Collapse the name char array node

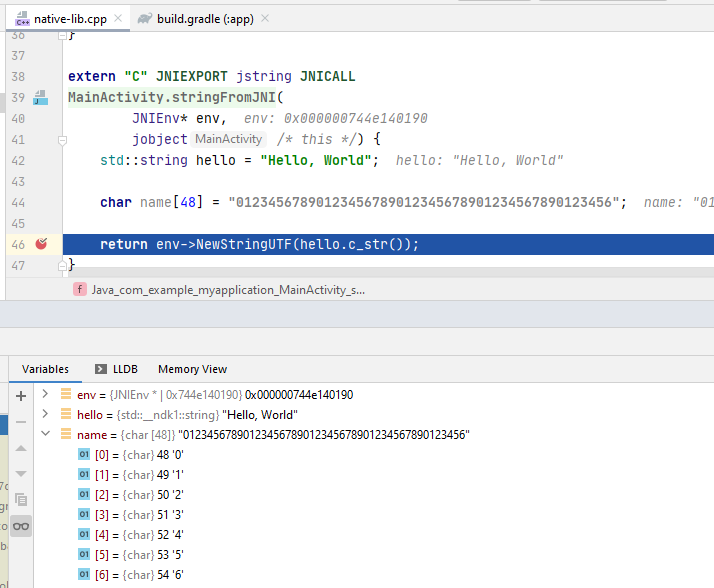pyautogui.click(x=45, y=435)
